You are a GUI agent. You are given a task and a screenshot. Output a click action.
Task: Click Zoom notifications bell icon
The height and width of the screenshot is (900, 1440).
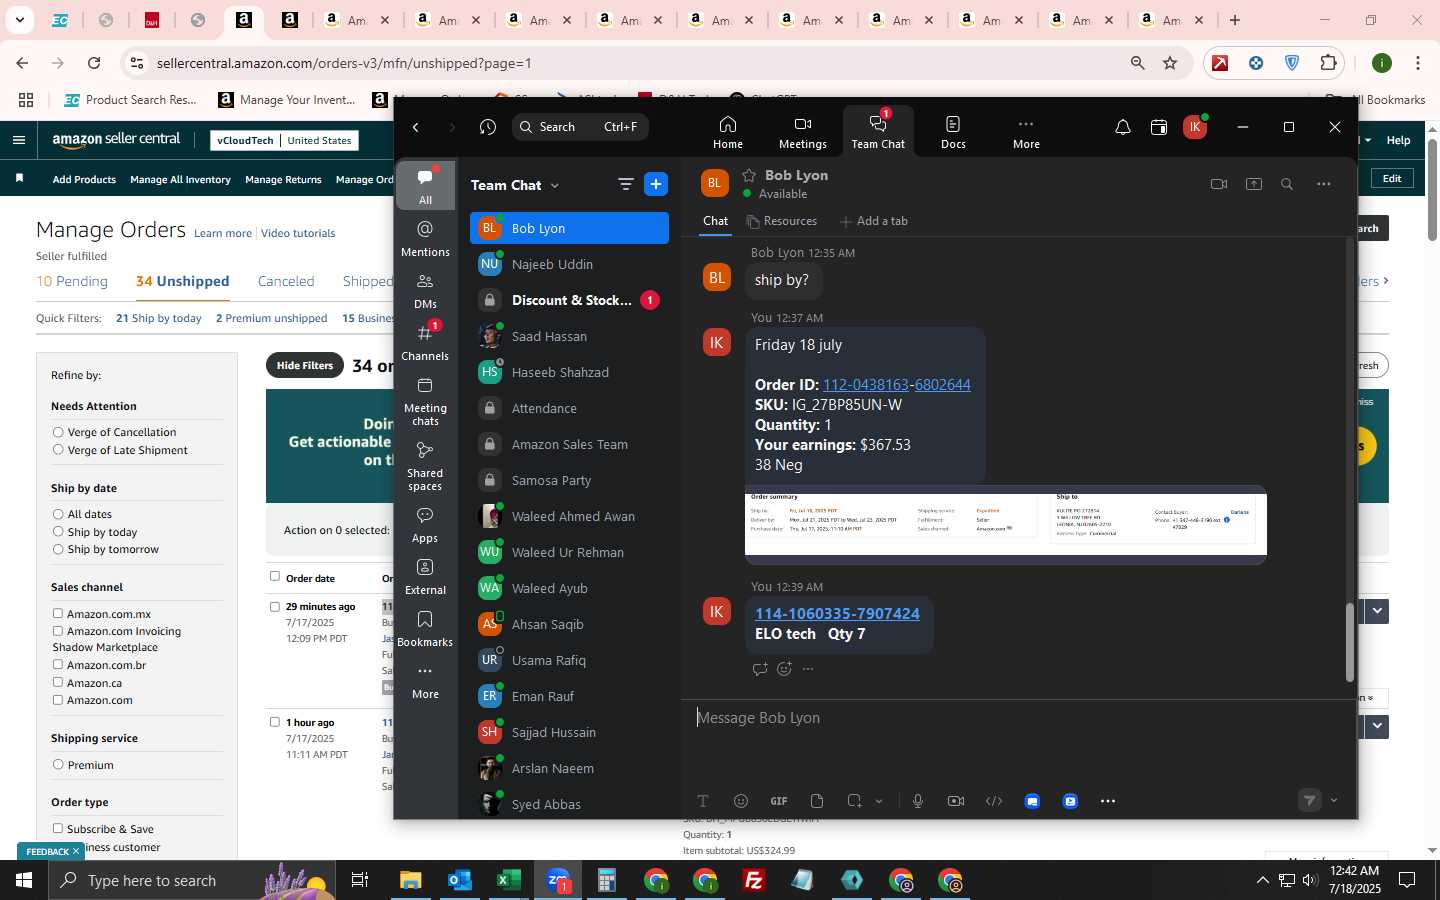[x=1123, y=127]
